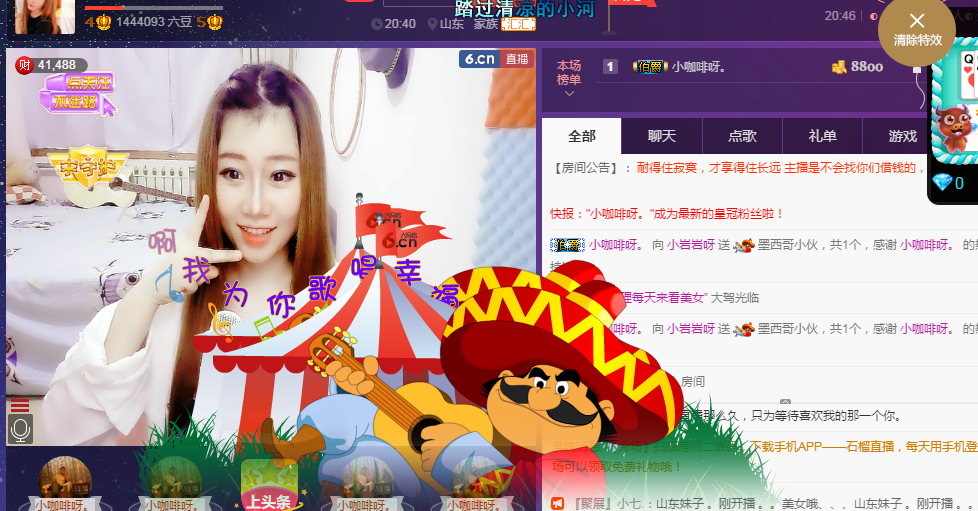978x511 pixels.
Task: Switch to the 全部 tab
Action: [582, 136]
